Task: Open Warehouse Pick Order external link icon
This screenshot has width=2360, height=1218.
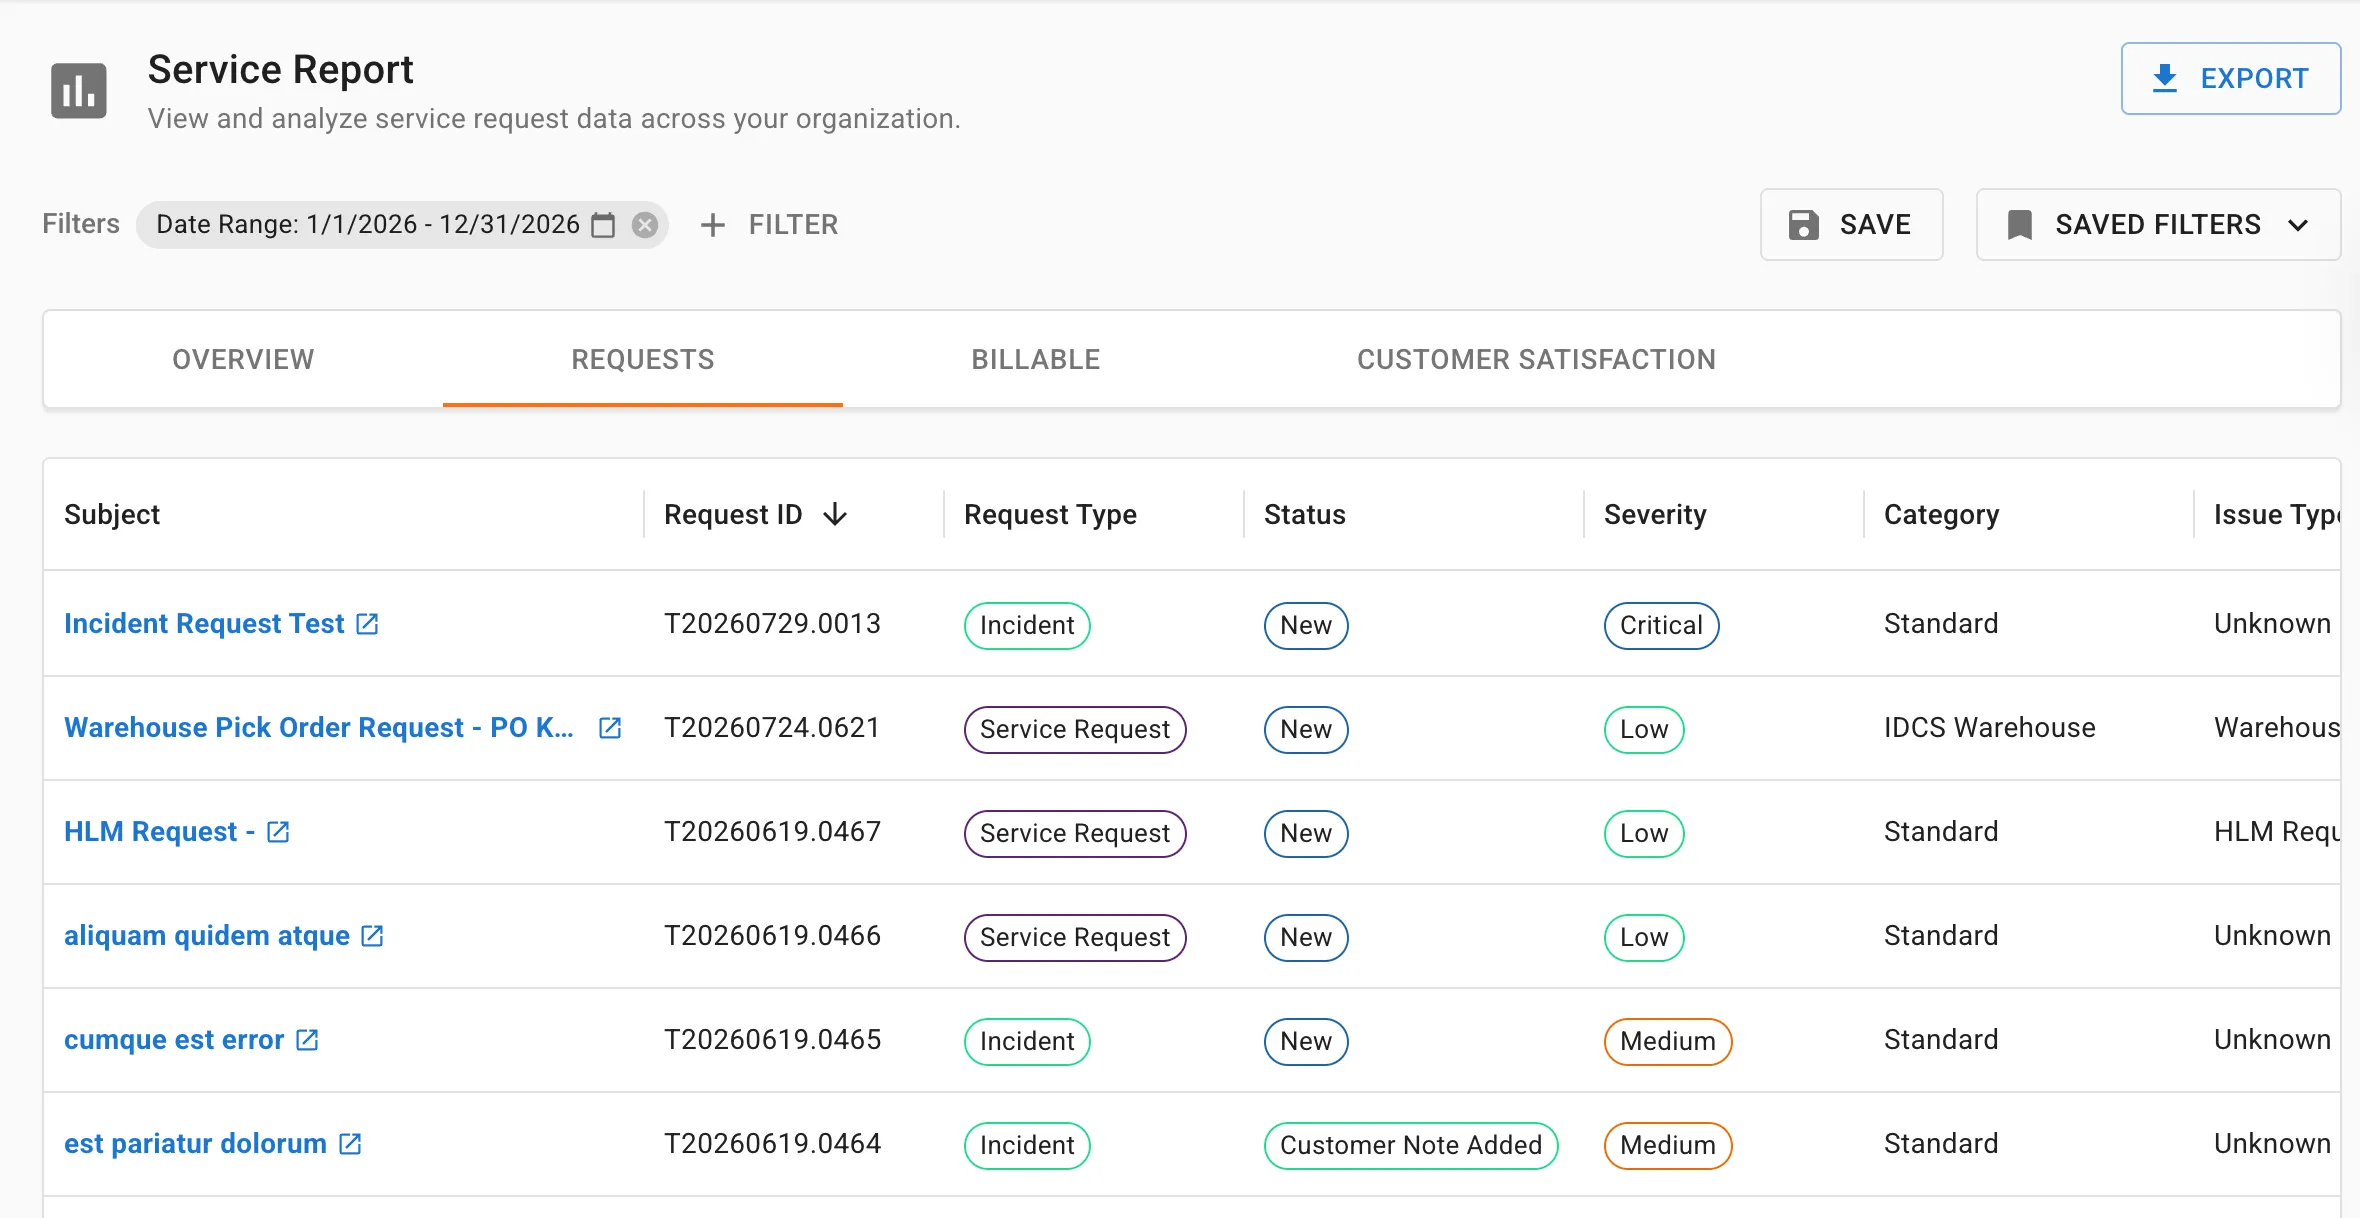Action: tap(610, 728)
